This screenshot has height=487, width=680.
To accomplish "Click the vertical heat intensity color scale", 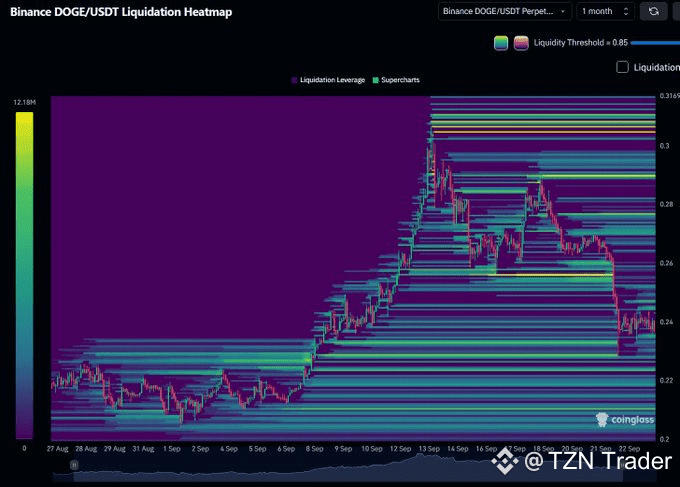I will [x=24, y=275].
